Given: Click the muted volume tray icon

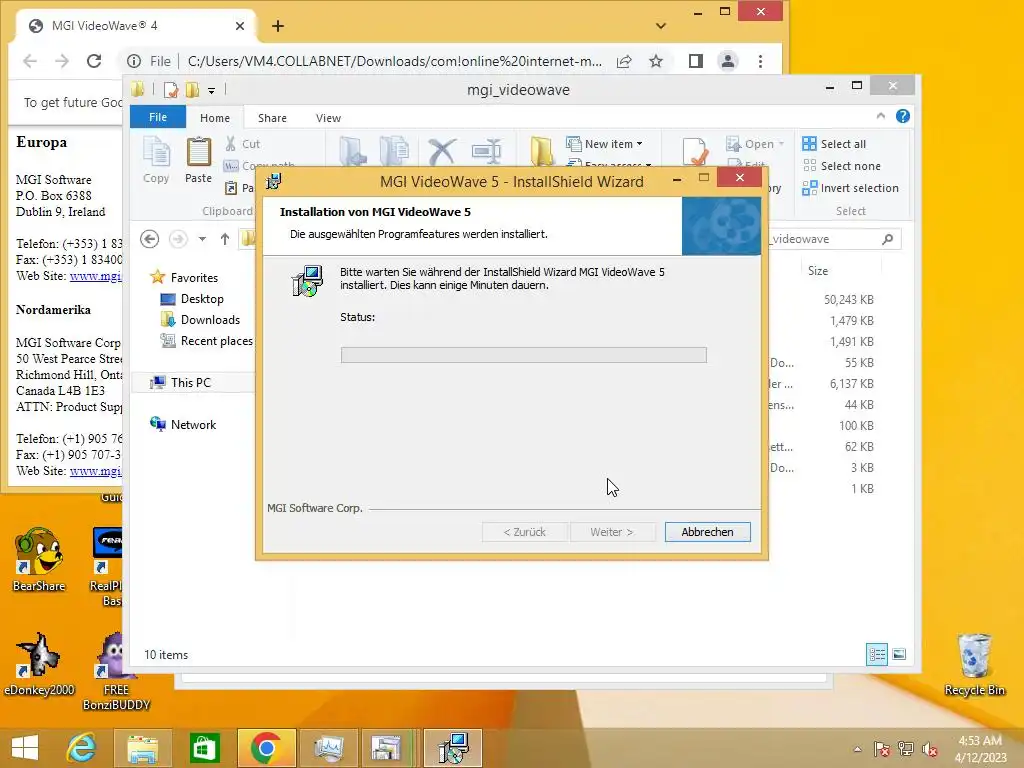Looking at the screenshot, I should [x=930, y=749].
